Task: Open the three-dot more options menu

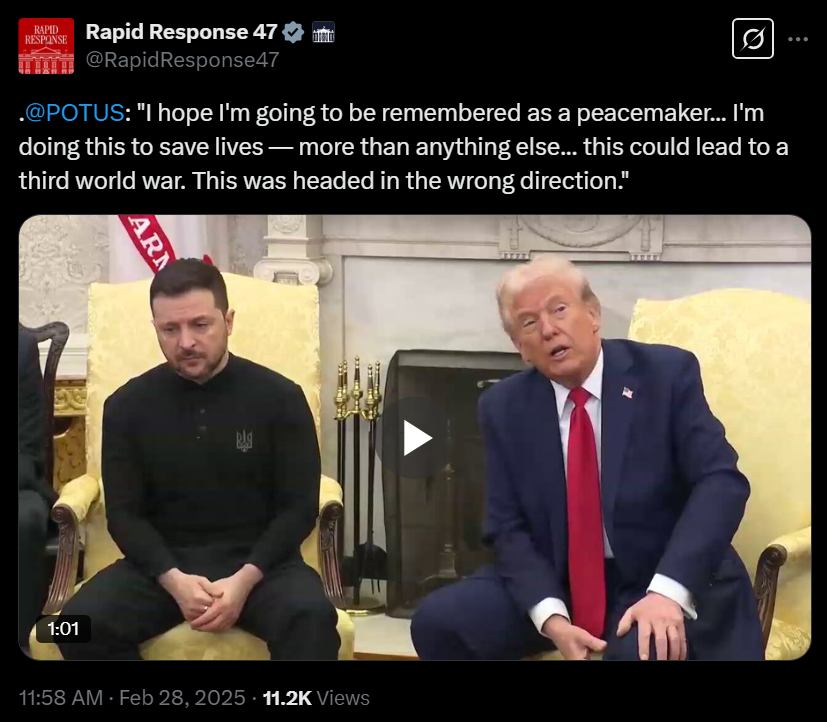Action: (798, 39)
